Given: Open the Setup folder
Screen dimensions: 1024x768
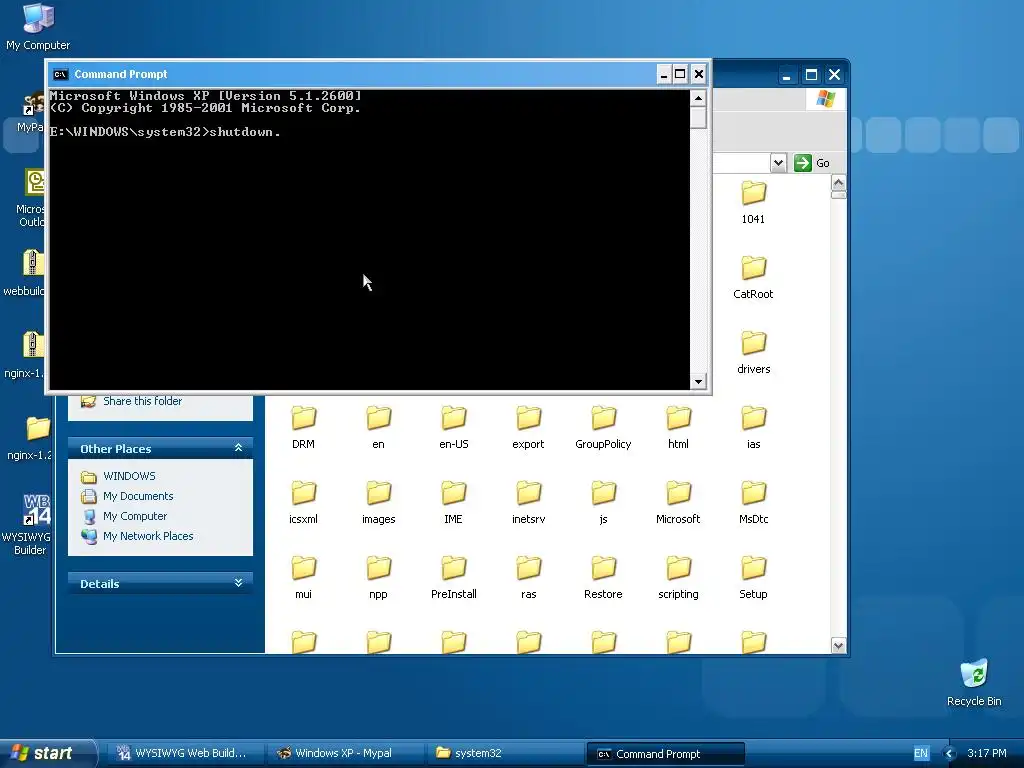Looking at the screenshot, I should (x=753, y=579).
